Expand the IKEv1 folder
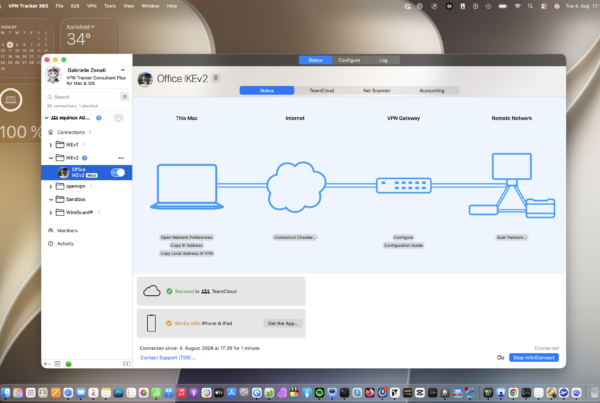 (51, 145)
